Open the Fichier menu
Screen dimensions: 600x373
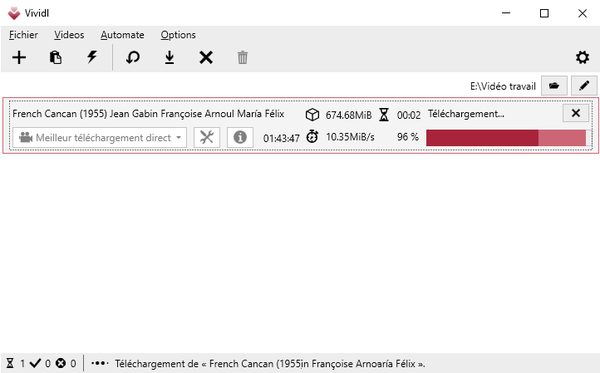click(23, 35)
